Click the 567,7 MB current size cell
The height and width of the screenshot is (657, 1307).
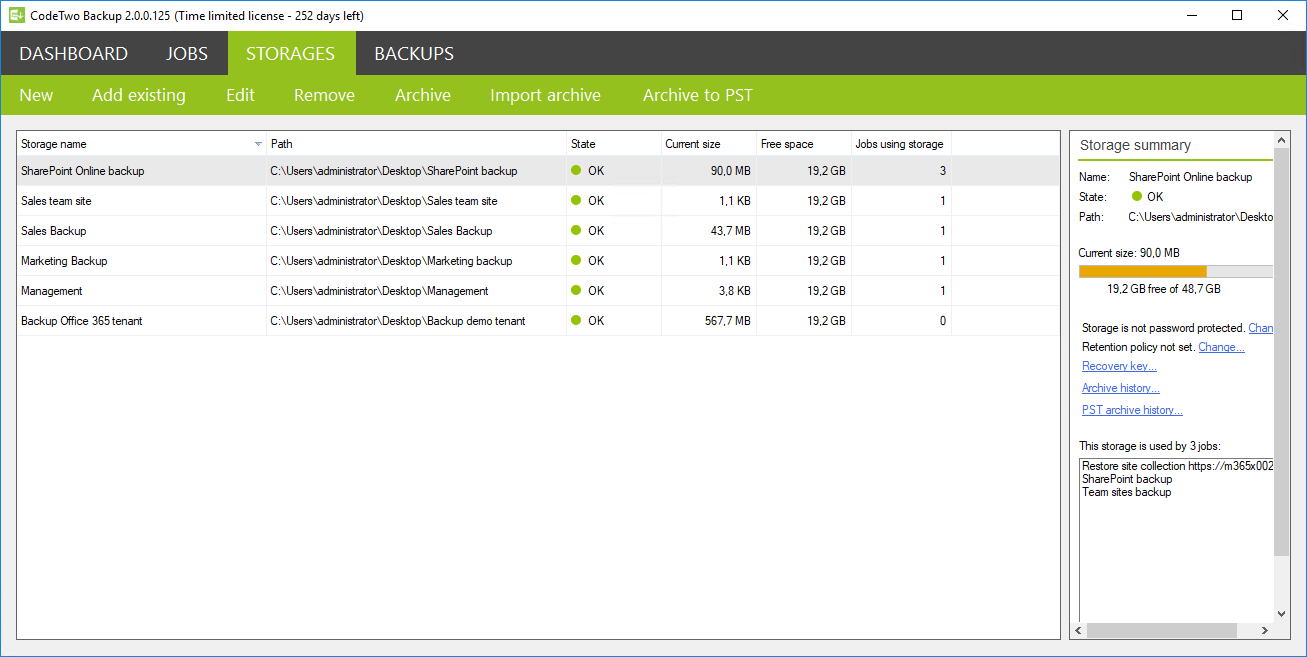[x=727, y=321]
